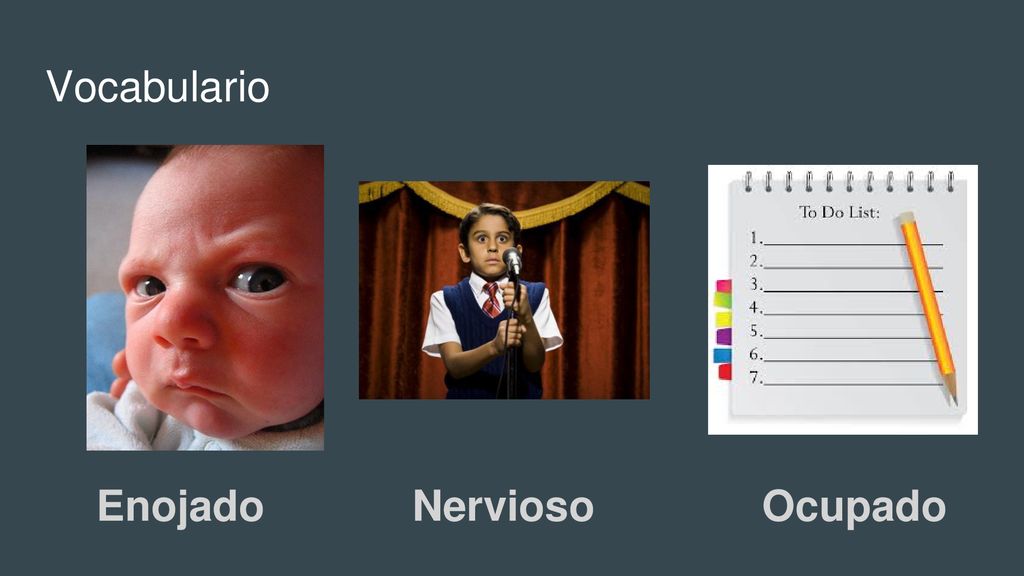Screen dimensions: 1024x576
Task: Click the spiral binding of the notepad
Action: coord(849,181)
